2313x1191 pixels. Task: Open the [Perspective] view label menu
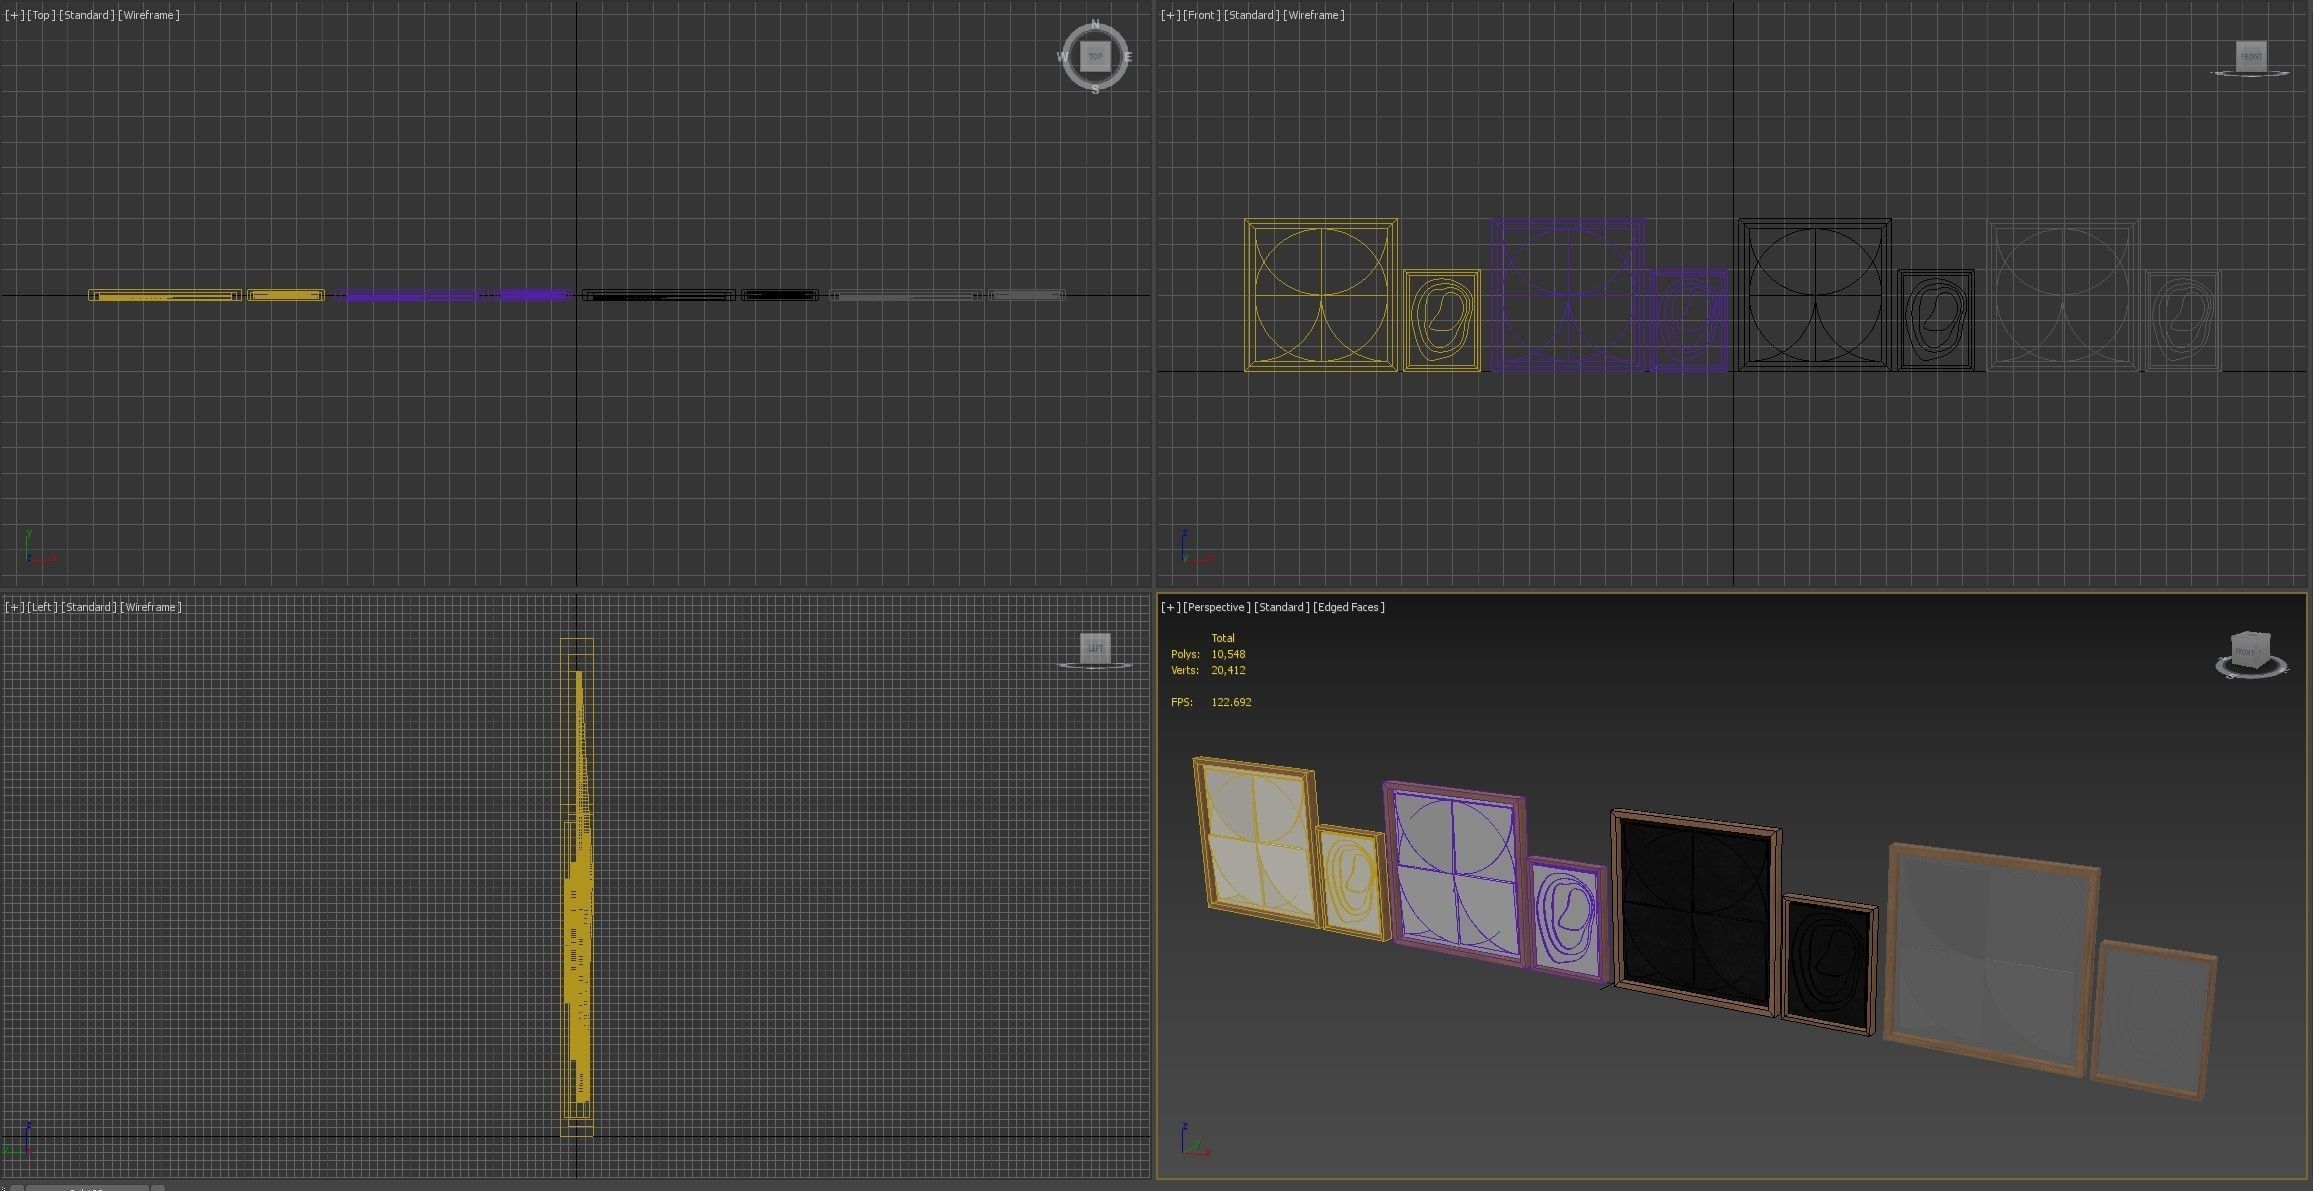coord(1216,607)
